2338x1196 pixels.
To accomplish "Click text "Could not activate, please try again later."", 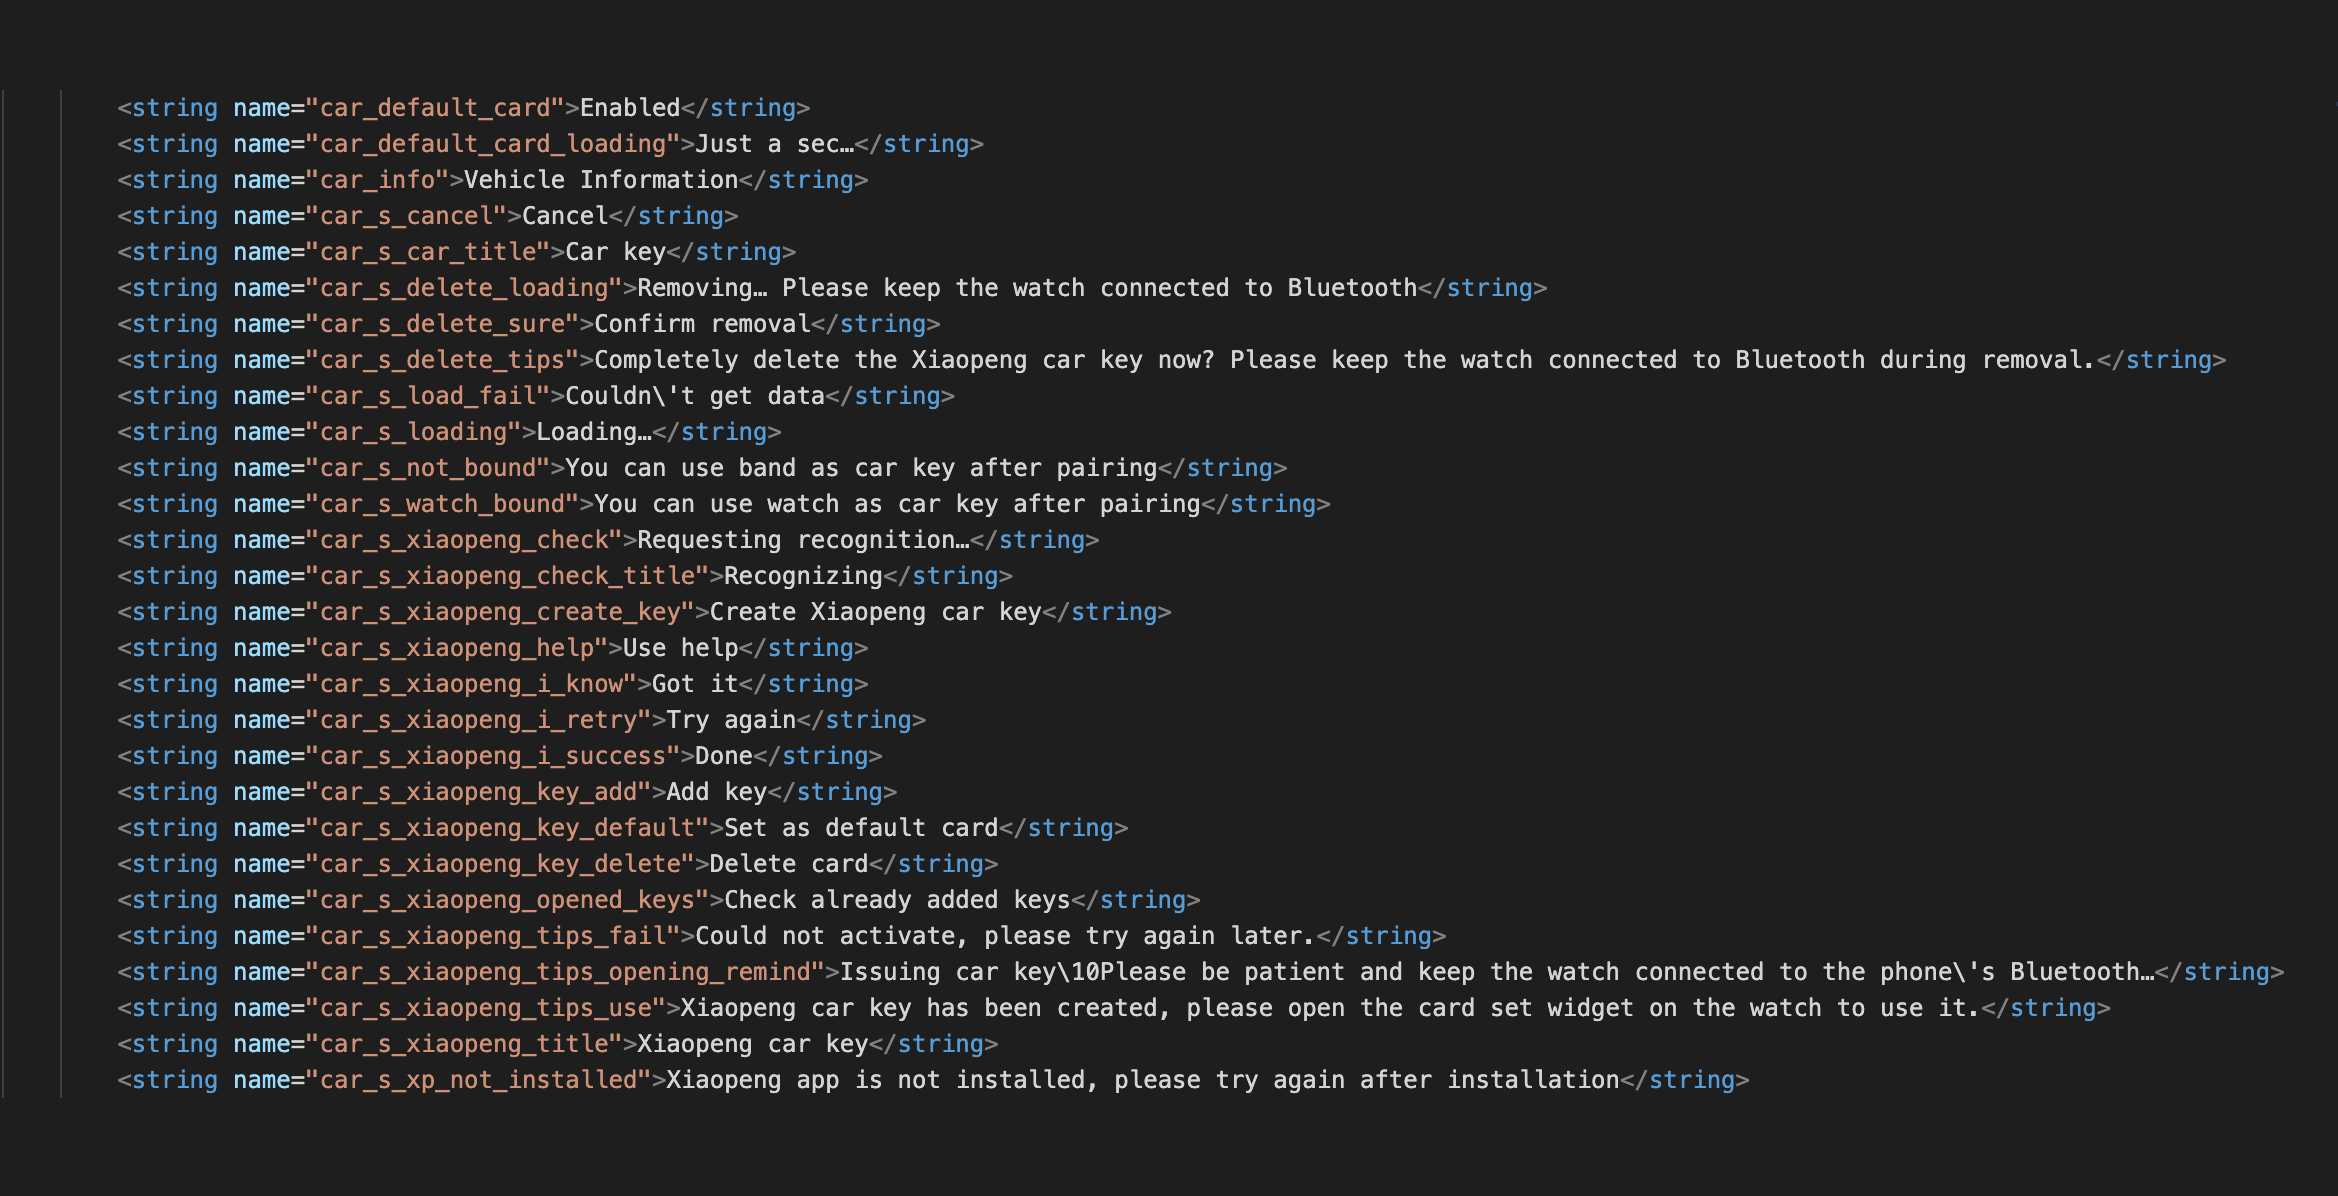I will (x=1006, y=936).
